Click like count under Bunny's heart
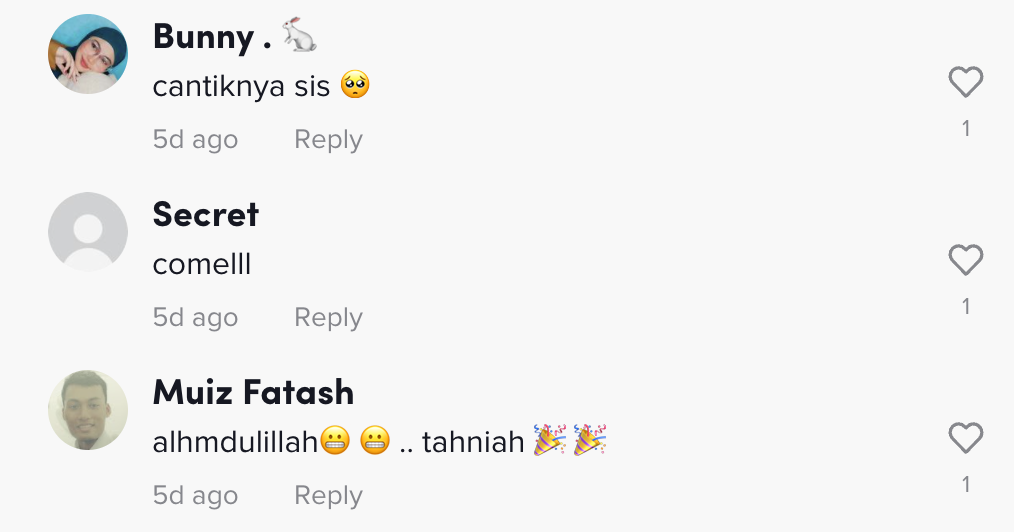The width and height of the screenshot is (1014, 532). (965, 129)
